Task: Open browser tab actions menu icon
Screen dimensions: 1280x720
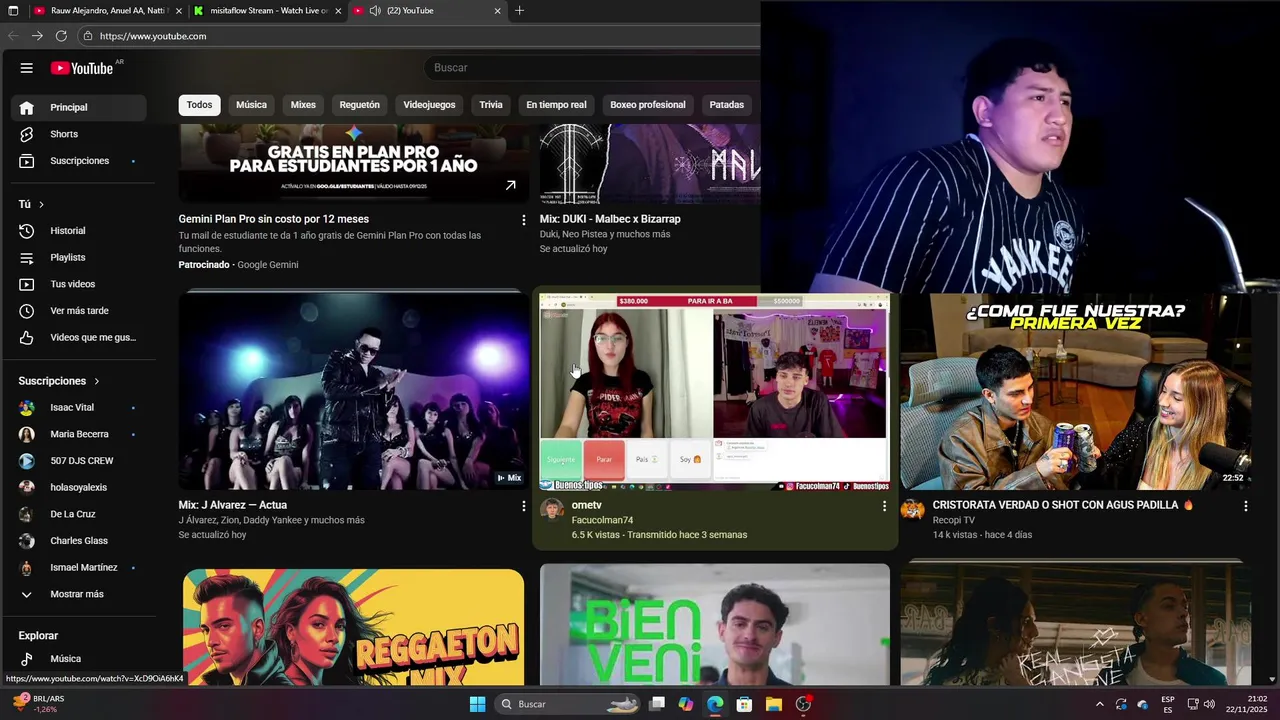Action: (x=13, y=11)
